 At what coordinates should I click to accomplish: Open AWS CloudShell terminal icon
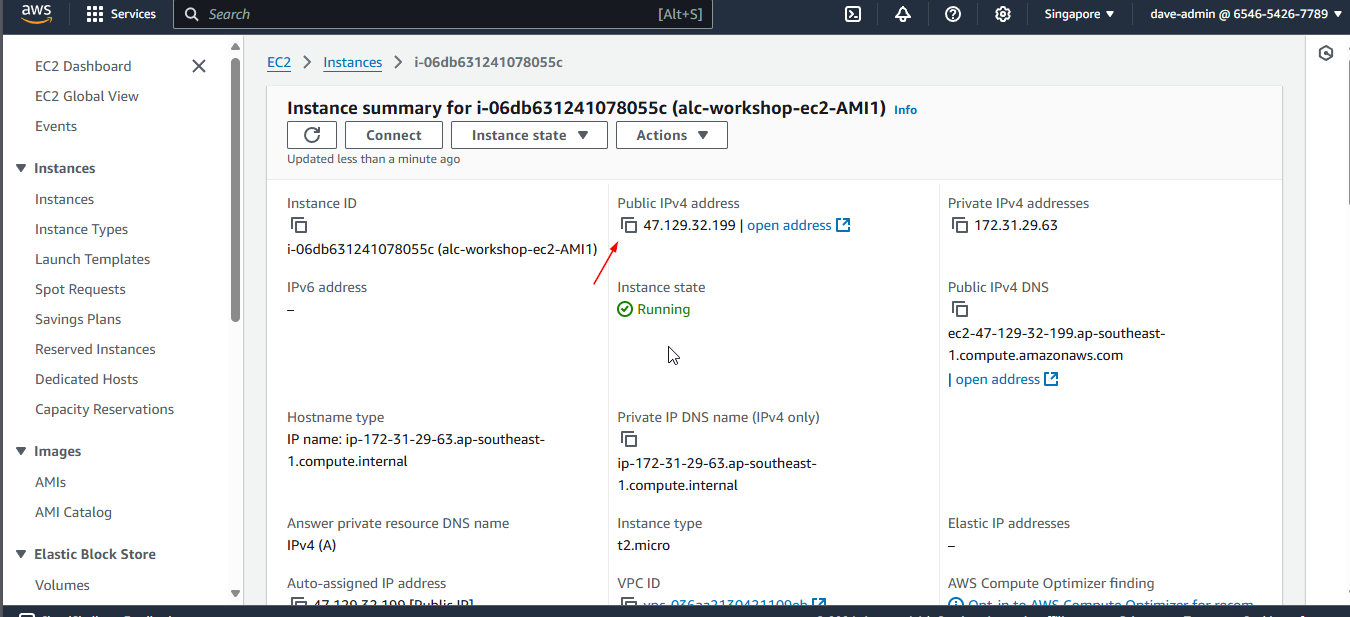[853, 14]
